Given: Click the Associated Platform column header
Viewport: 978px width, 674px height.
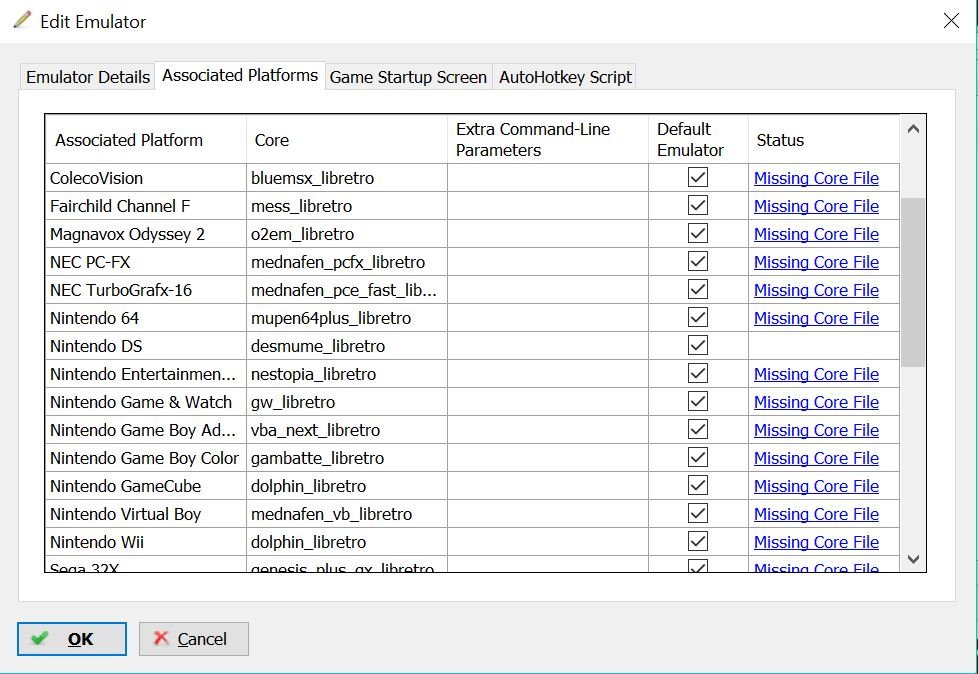Looking at the screenshot, I should coord(146,140).
